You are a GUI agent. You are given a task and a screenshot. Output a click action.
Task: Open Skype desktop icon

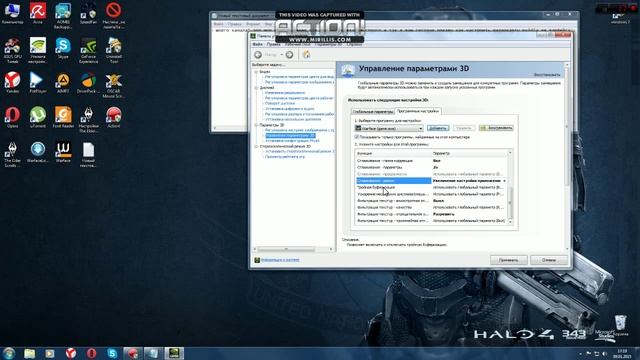tap(63, 48)
